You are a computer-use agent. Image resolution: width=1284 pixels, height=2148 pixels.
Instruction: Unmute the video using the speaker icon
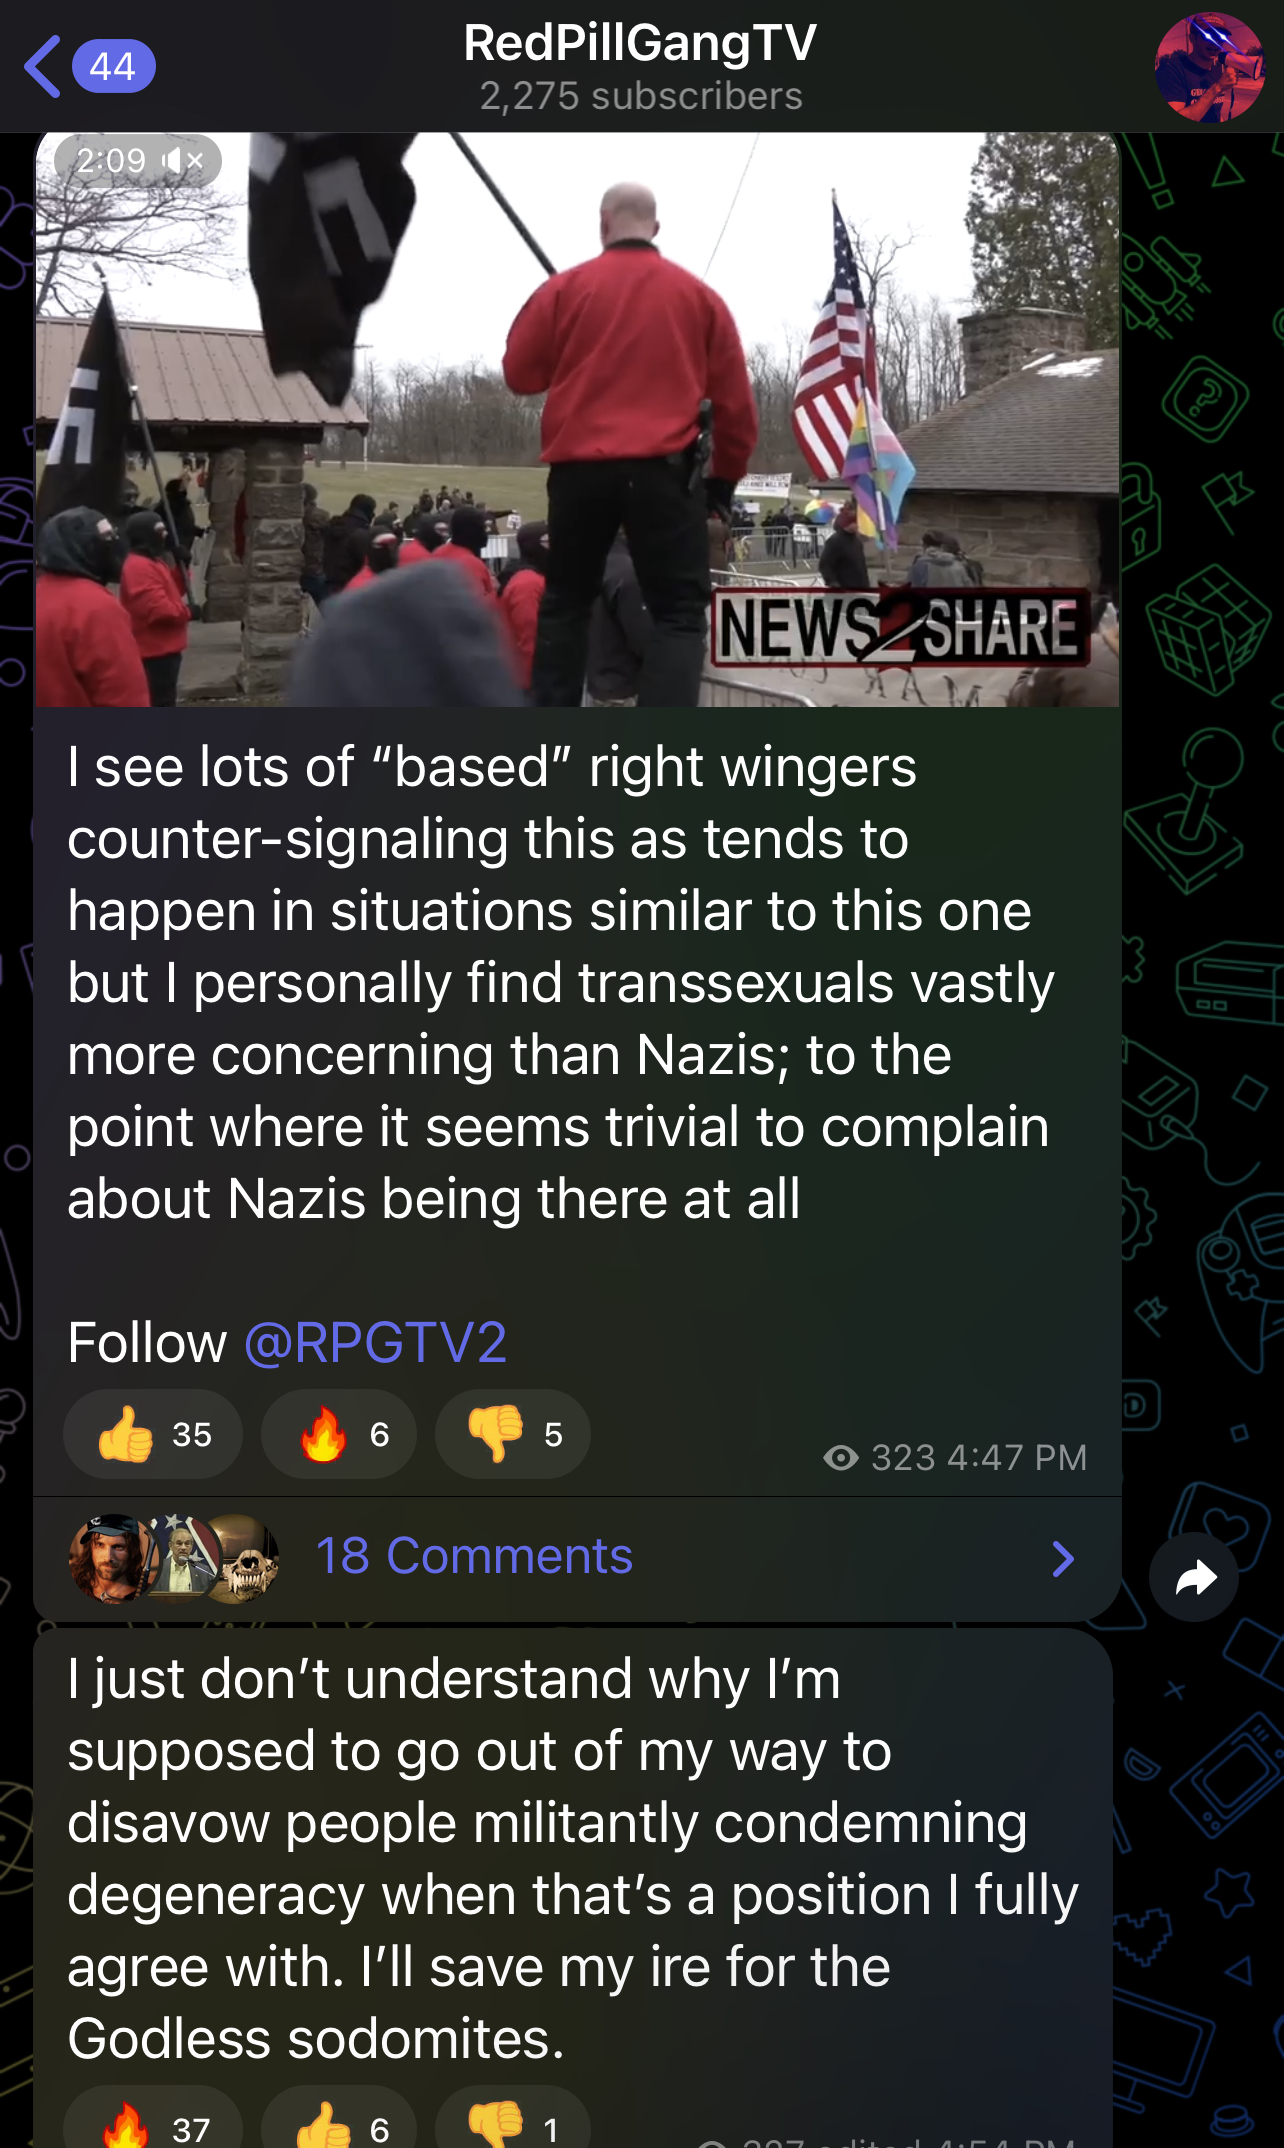click(183, 160)
